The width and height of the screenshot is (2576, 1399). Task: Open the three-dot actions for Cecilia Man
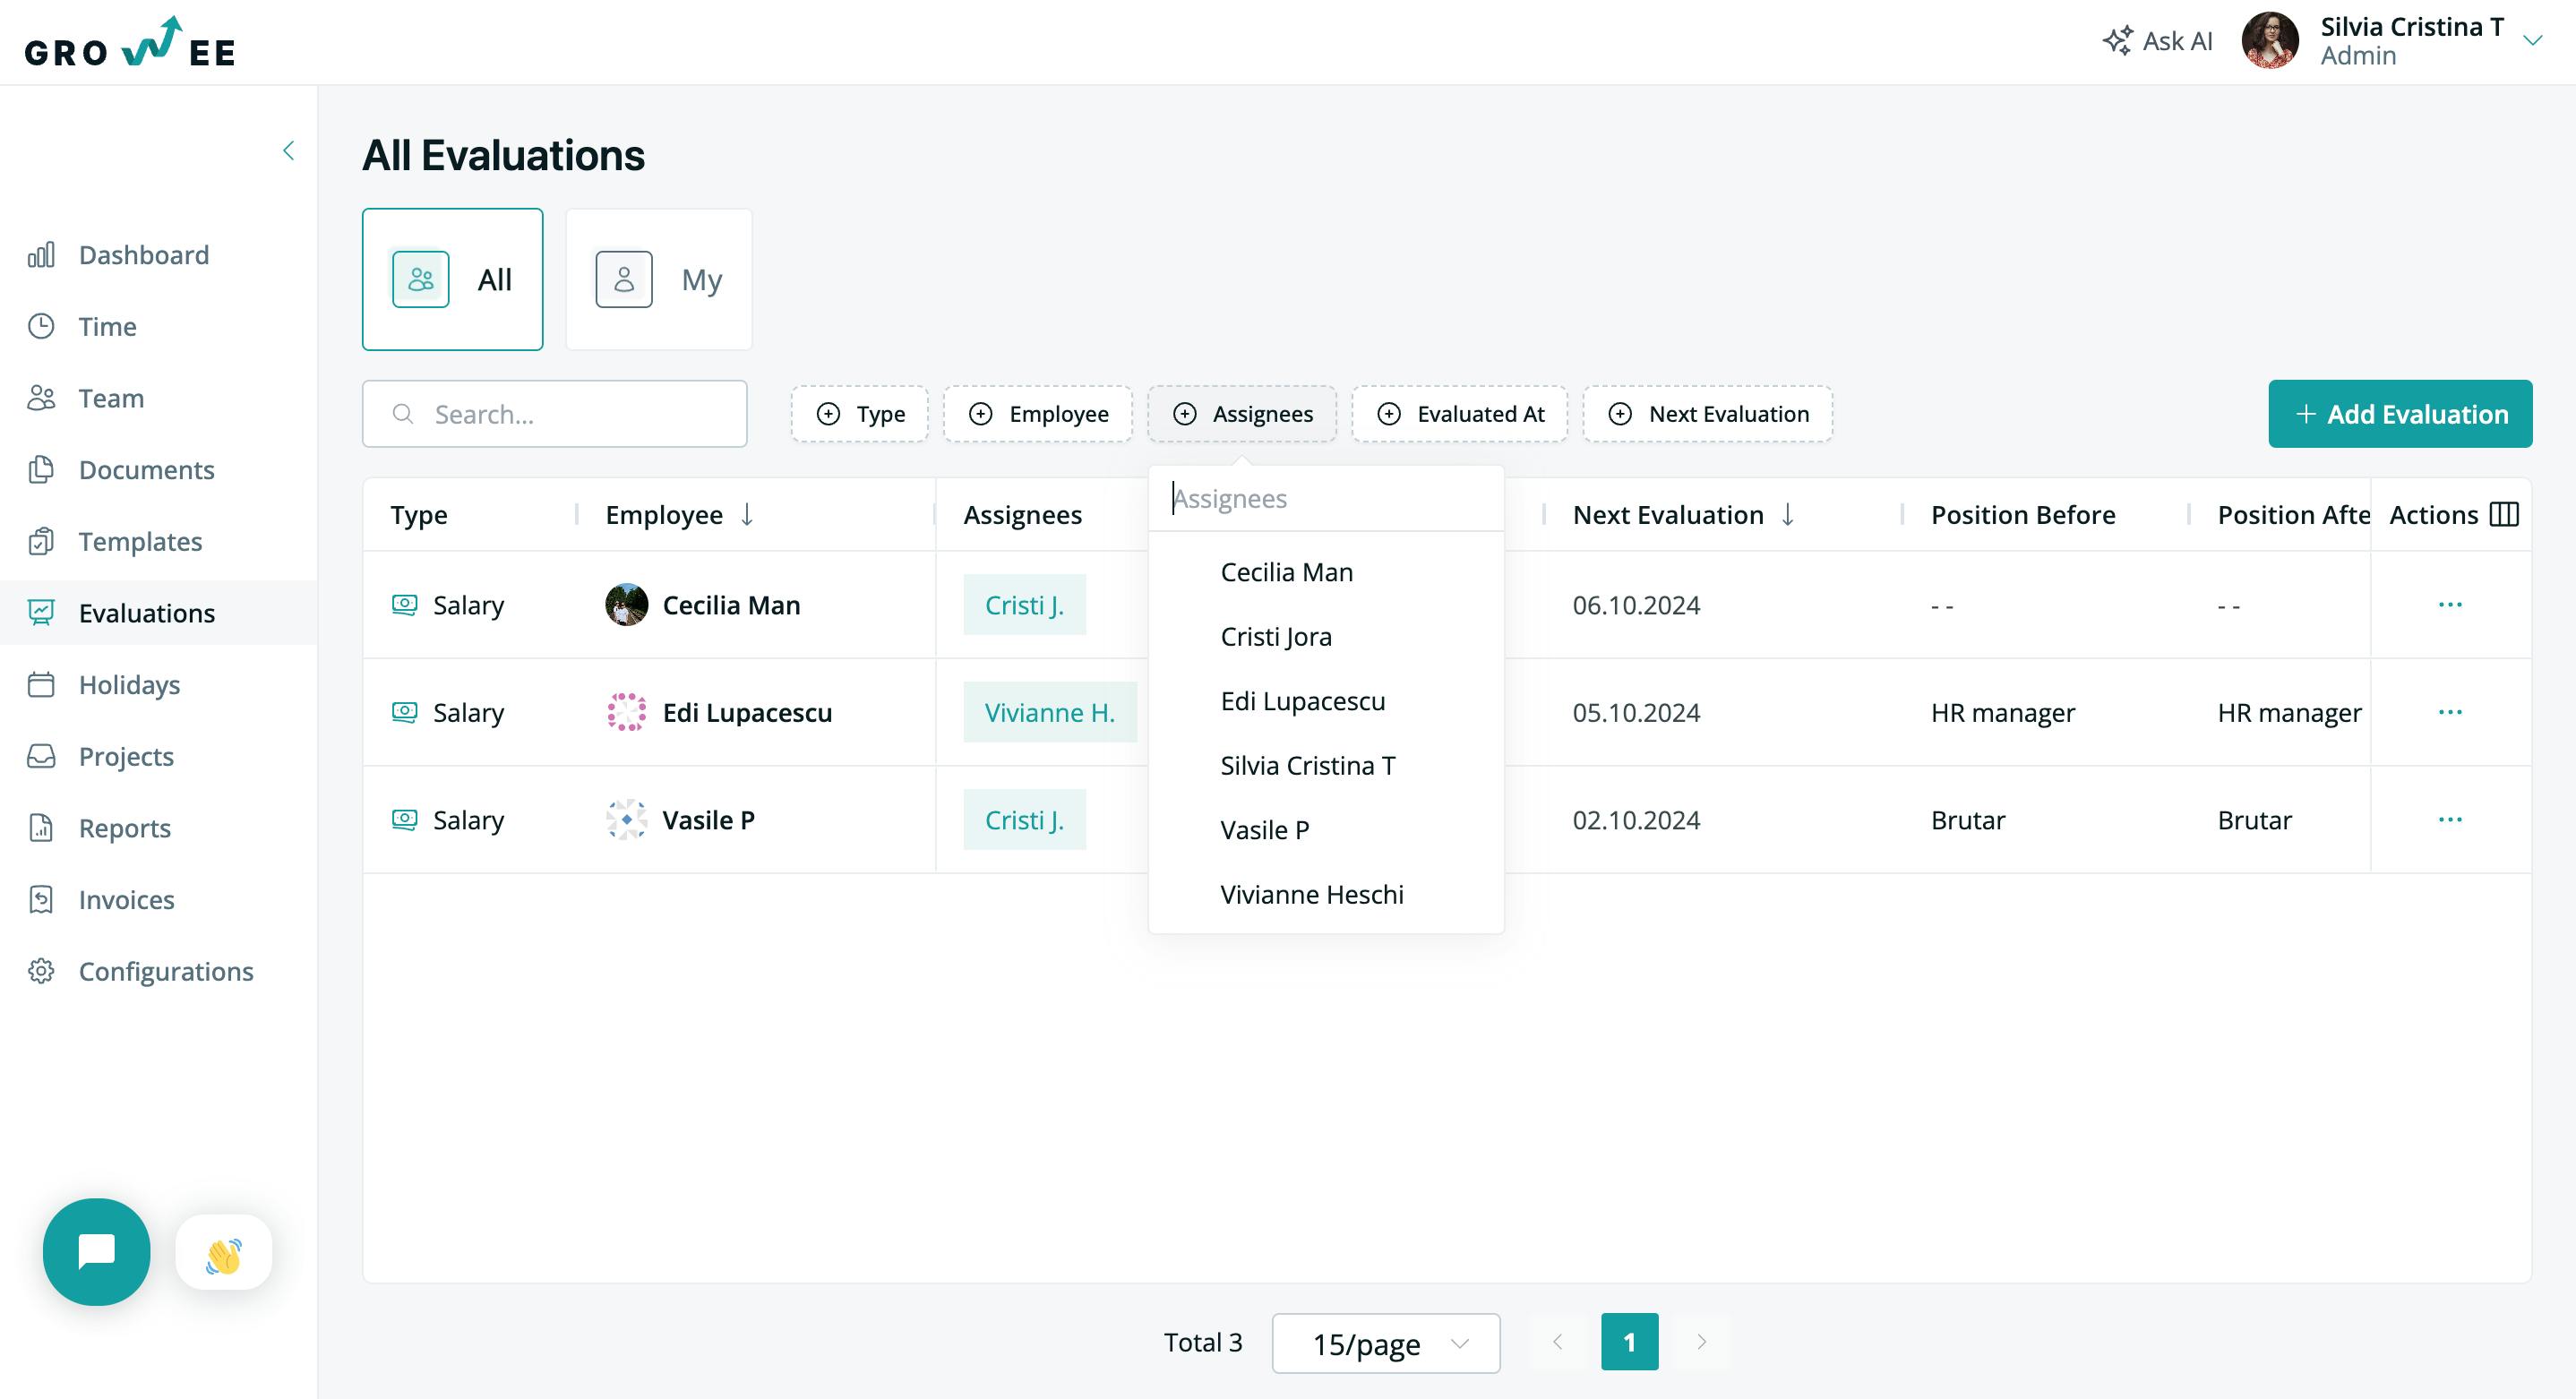click(2450, 604)
